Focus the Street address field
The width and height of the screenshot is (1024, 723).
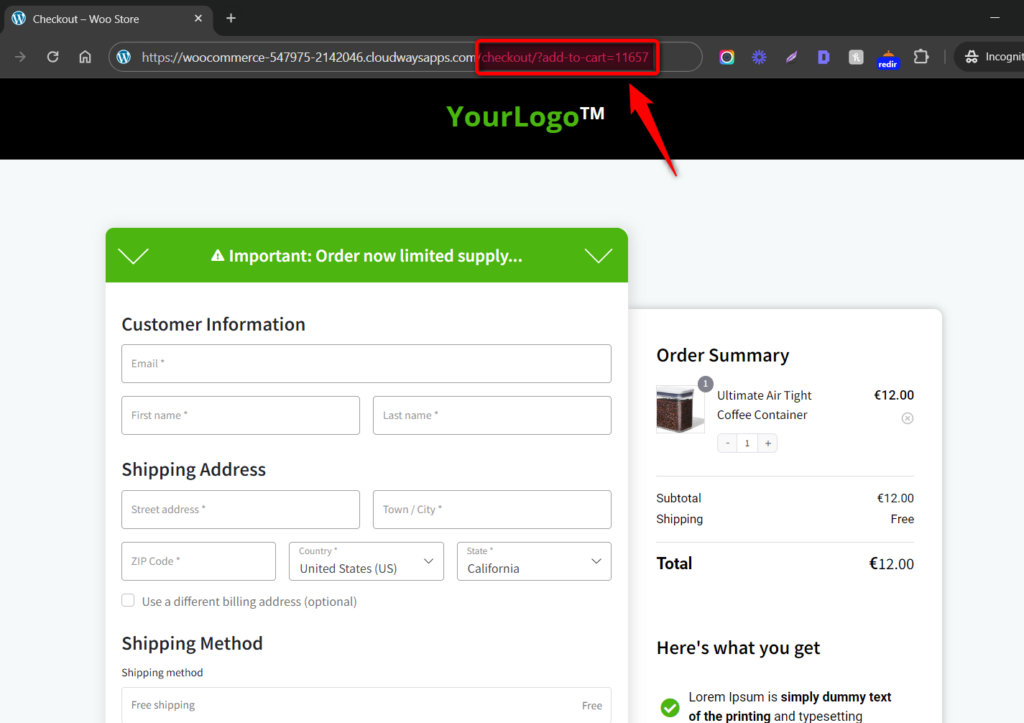tap(240, 509)
